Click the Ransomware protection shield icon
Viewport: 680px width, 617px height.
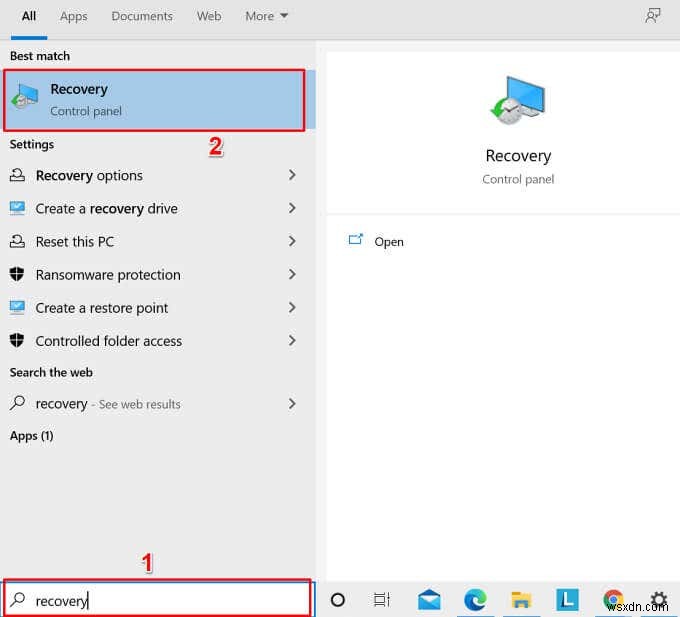[17, 274]
